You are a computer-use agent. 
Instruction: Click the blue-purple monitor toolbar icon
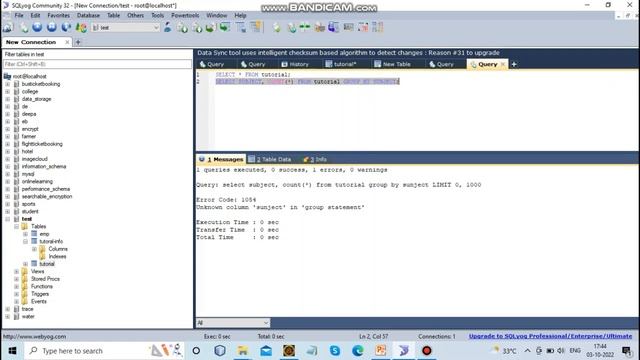[x=333, y=27]
